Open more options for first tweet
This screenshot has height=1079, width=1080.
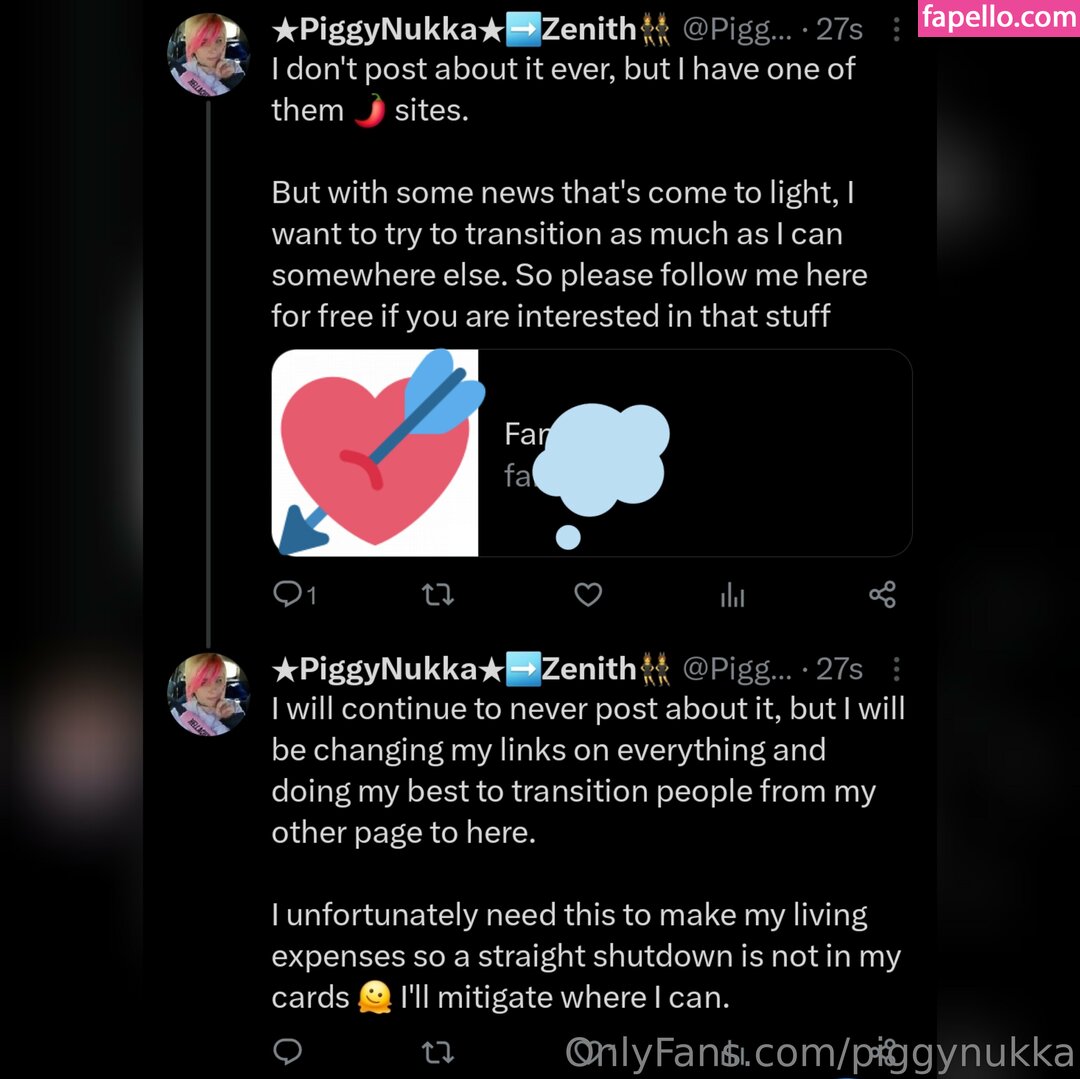[896, 30]
